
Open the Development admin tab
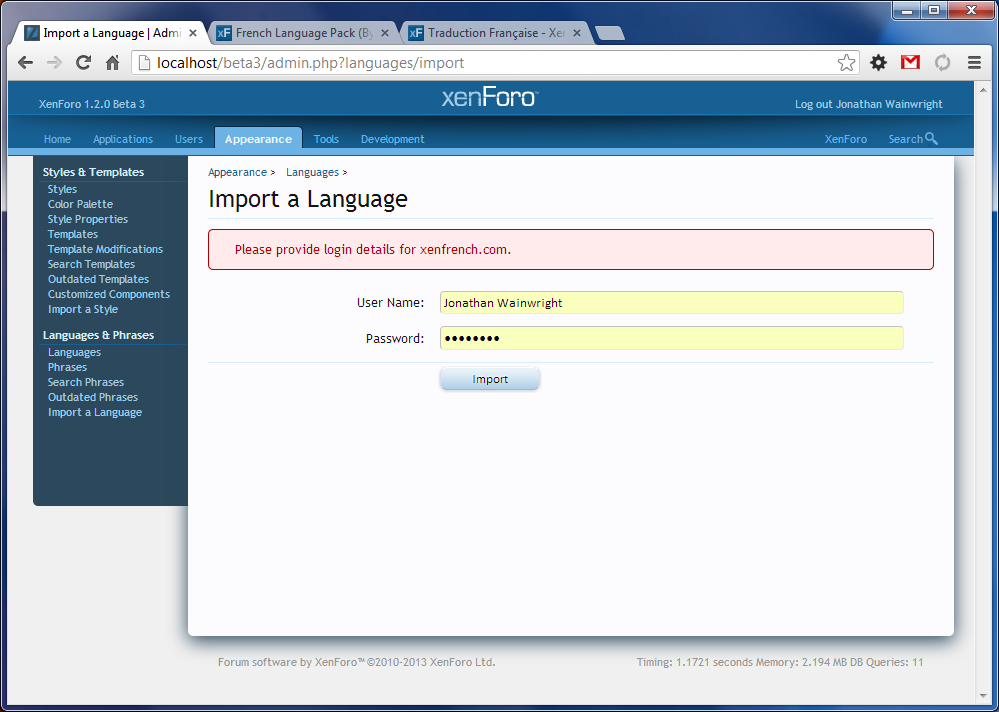pyautogui.click(x=392, y=139)
